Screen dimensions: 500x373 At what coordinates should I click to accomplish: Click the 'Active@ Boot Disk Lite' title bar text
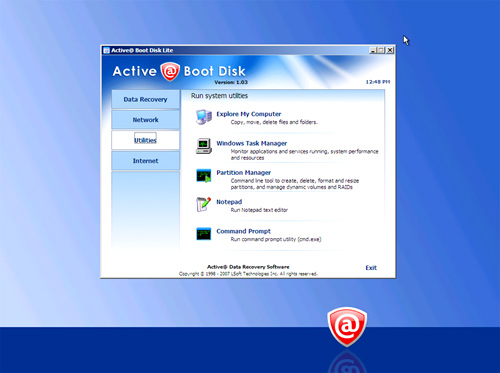coord(142,50)
